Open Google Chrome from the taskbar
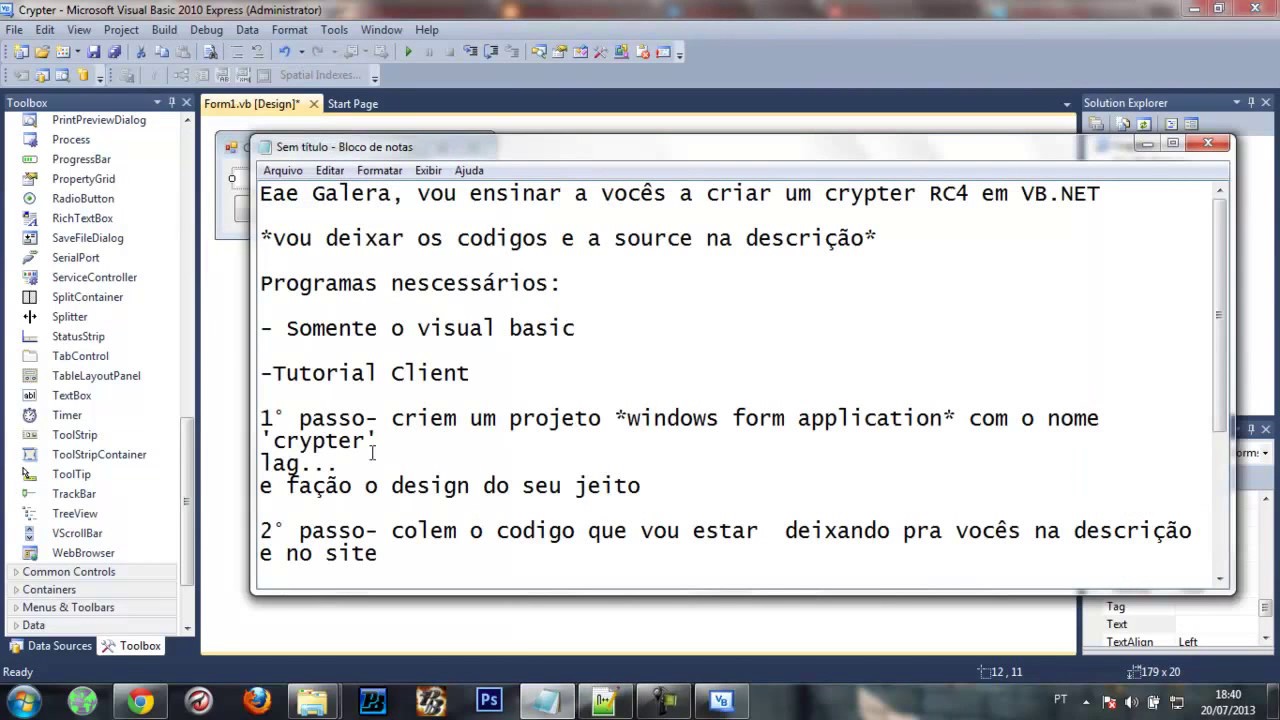Screen dimensions: 1280x720 point(140,701)
